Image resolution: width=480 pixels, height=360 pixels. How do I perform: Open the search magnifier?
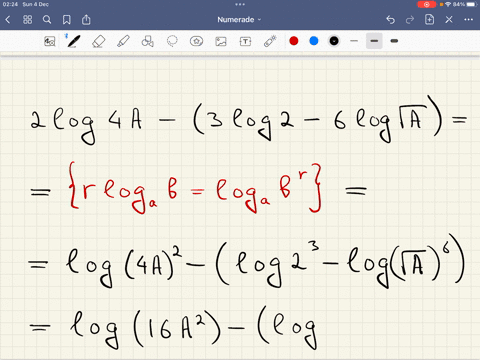point(47,20)
